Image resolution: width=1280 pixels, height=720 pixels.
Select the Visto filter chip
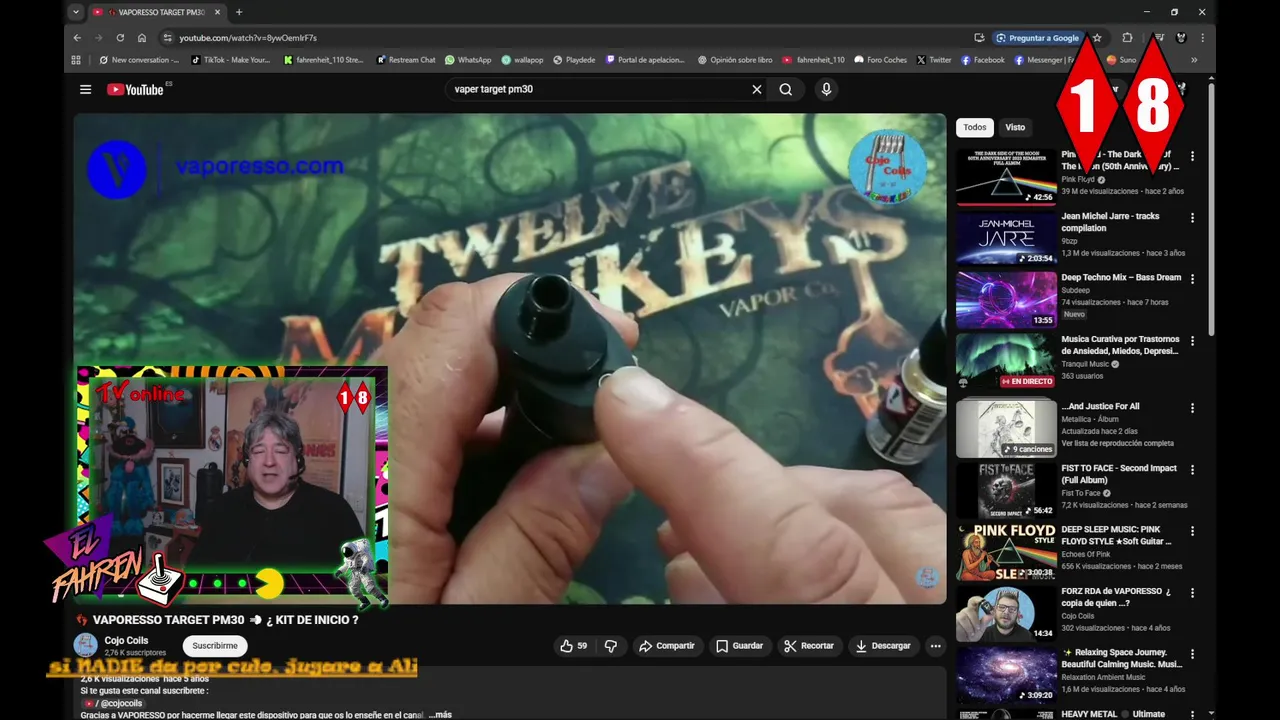pyautogui.click(x=1015, y=127)
